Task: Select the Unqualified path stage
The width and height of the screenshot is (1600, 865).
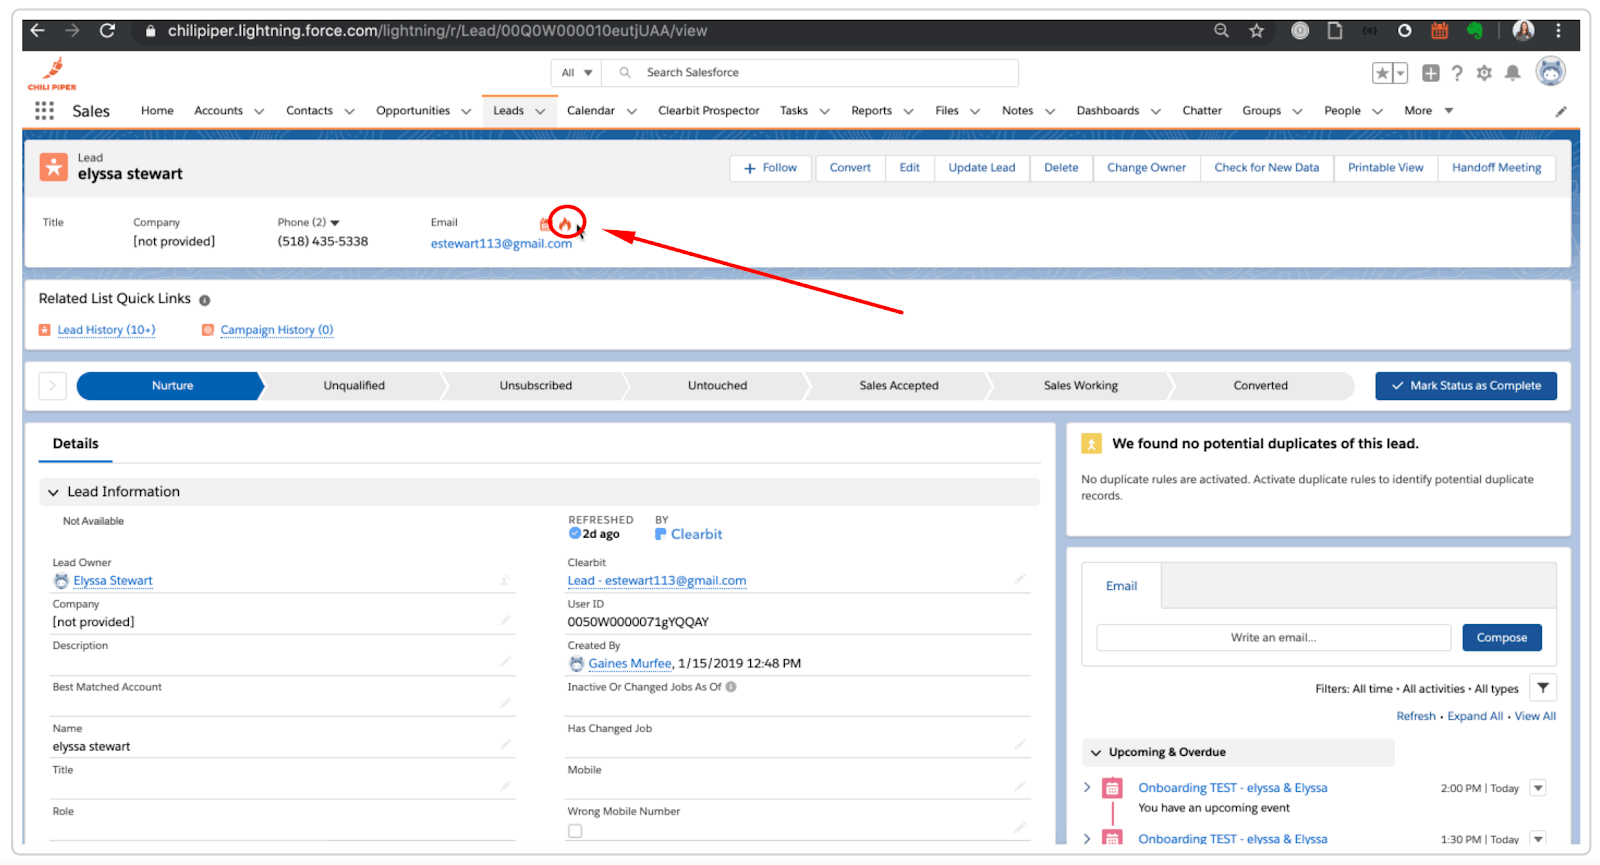Action: pos(354,386)
